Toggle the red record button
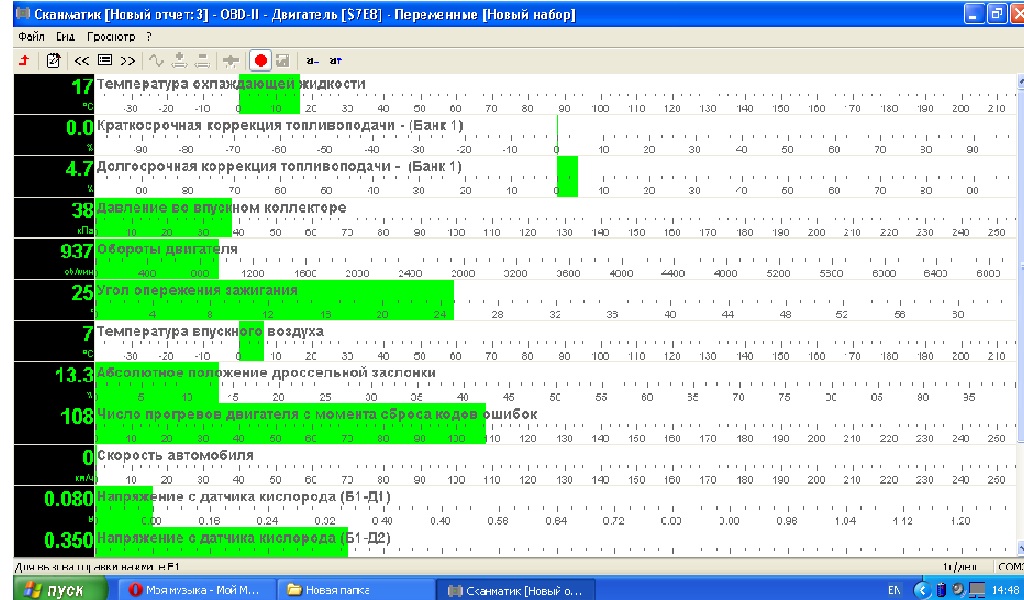 (x=261, y=61)
